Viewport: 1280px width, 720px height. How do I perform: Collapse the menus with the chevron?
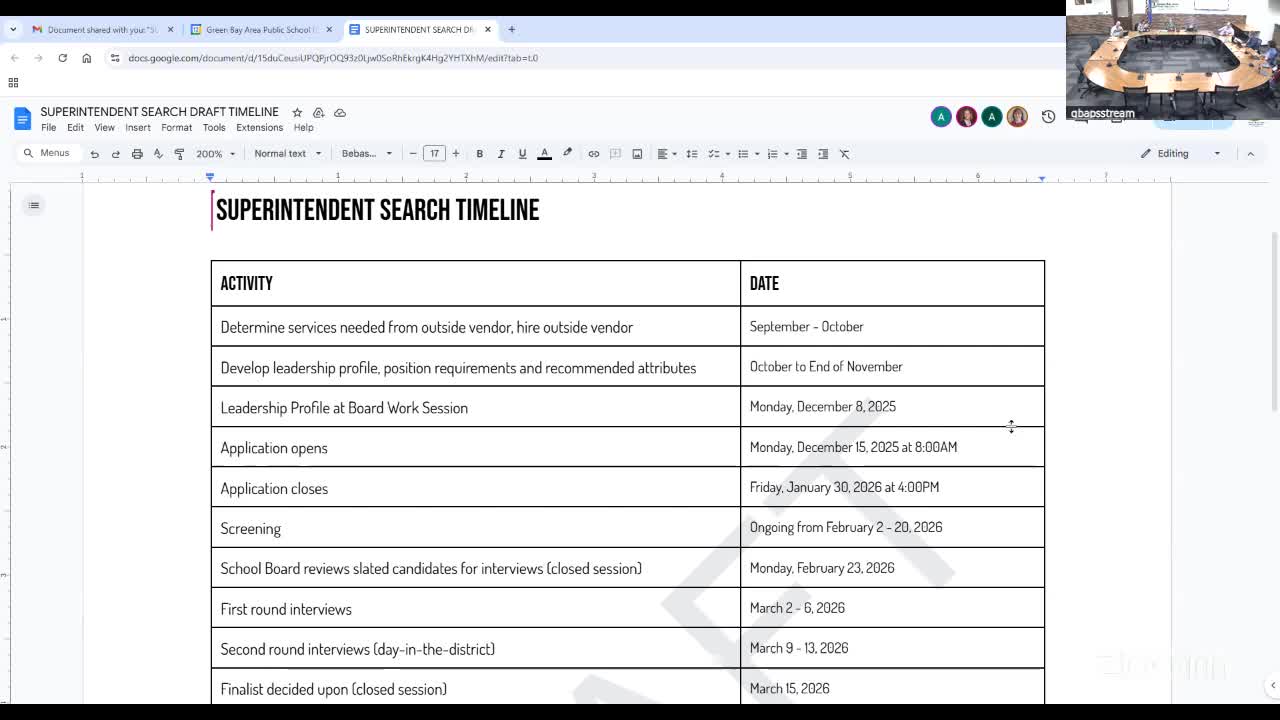(x=1250, y=154)
